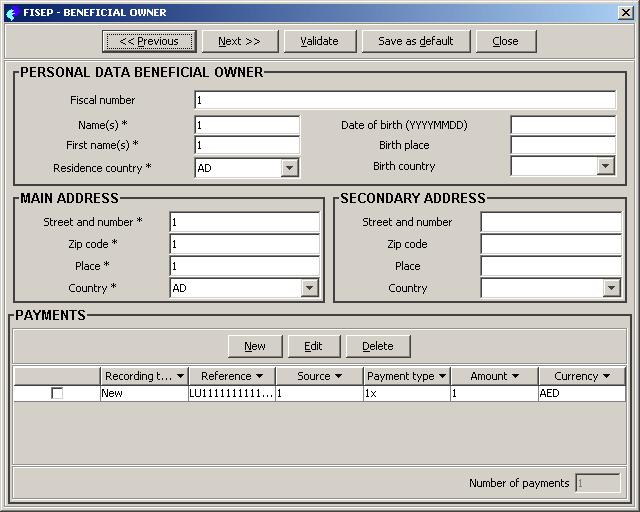The width and height of the screenshot is (640, 512).
Task: Open the main address Country dropdown
Action: (309, 288)
